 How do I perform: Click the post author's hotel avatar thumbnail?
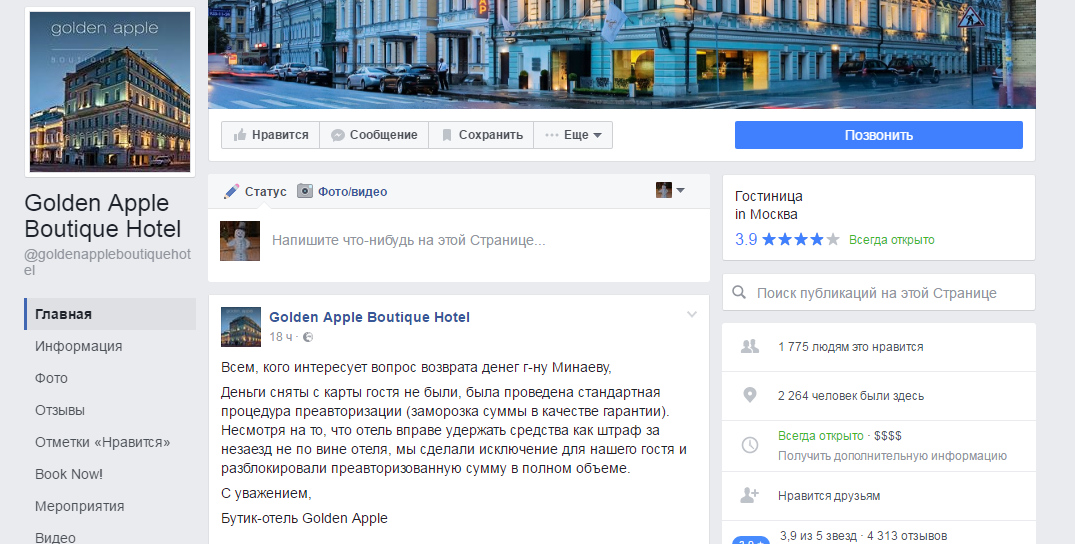tap(241, 327)
